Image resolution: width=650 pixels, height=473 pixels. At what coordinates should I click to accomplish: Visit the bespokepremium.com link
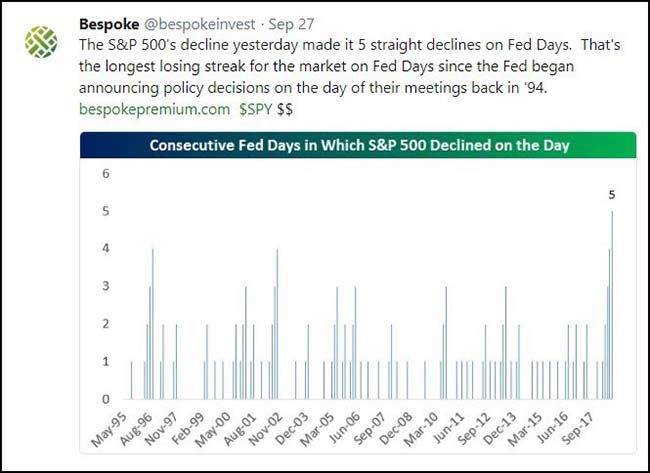click(x=151, y=109)
